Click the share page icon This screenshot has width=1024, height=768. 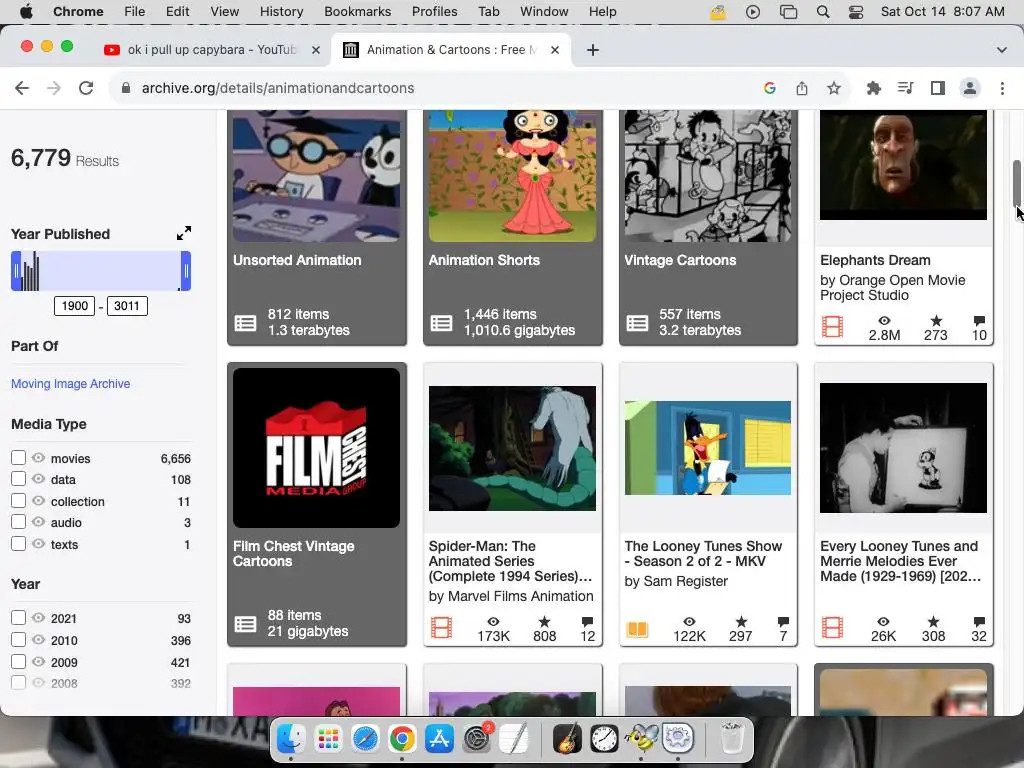point(802,88)
